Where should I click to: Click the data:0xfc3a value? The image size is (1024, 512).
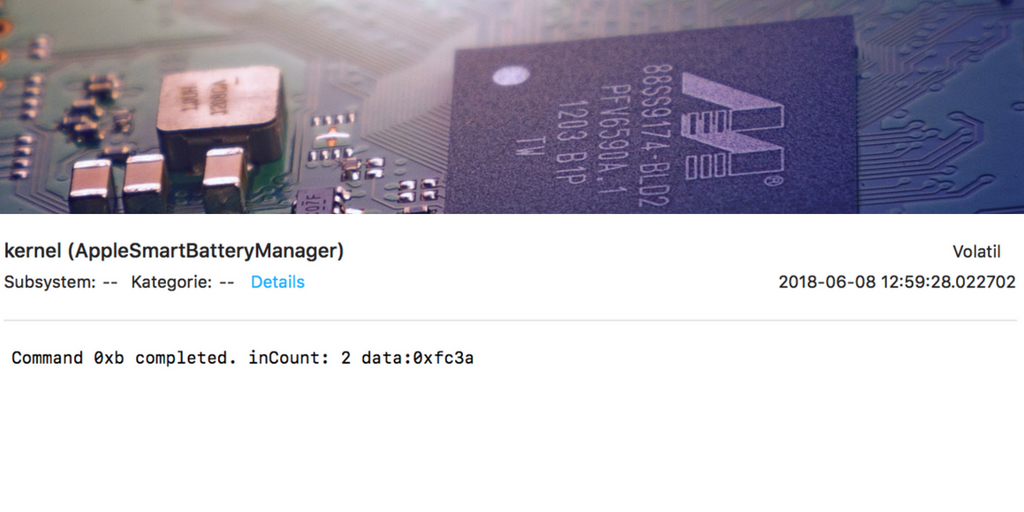click(417, 358)
